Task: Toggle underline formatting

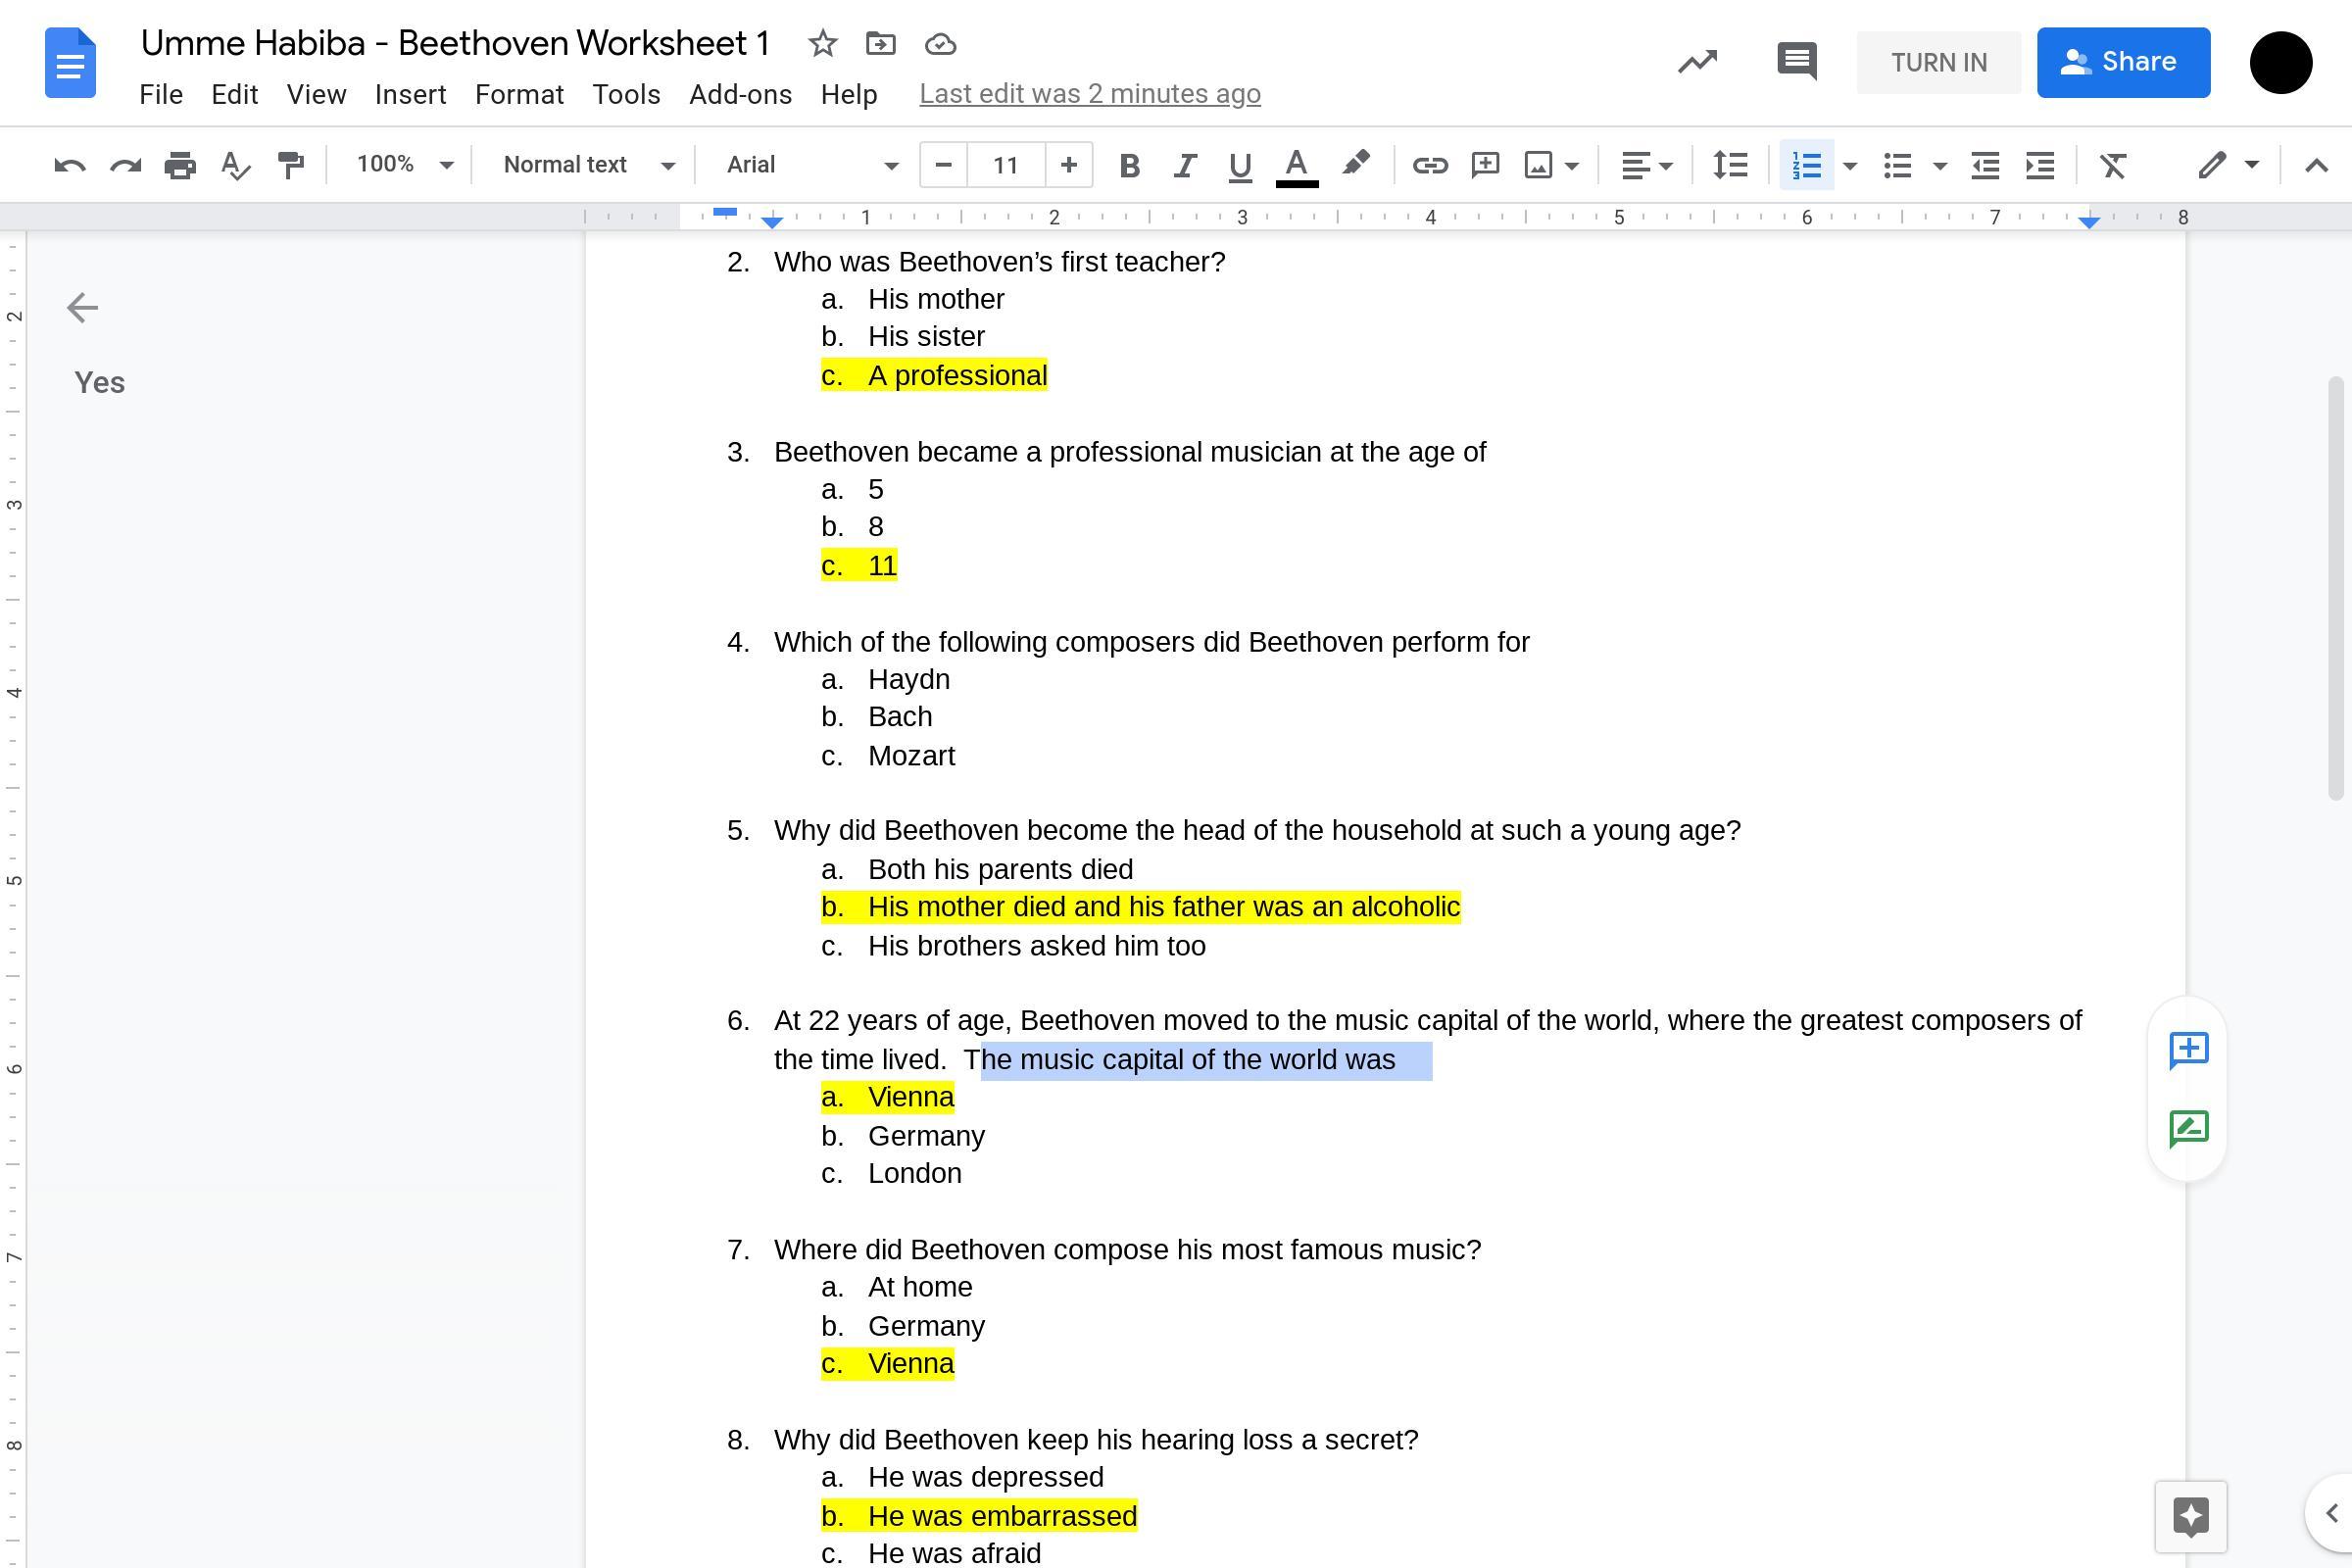Action: (x=1240, y=165)
